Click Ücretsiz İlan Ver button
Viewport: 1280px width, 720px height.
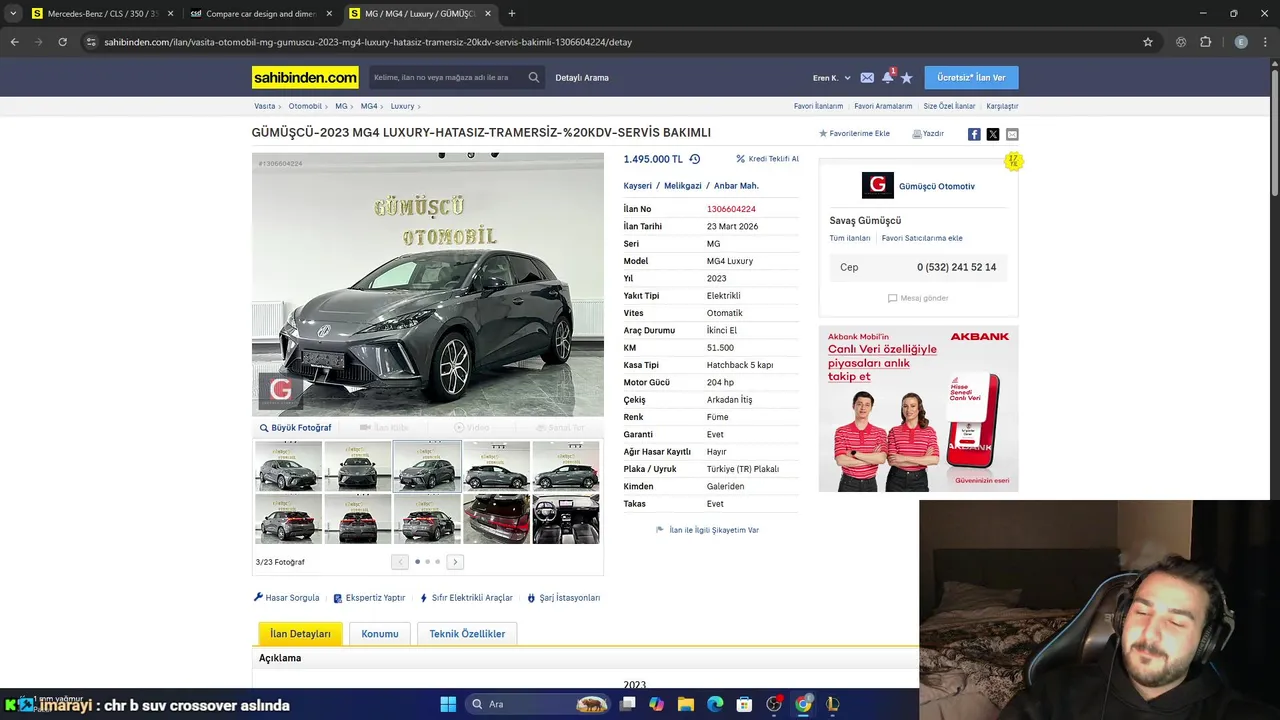point(971,78)
